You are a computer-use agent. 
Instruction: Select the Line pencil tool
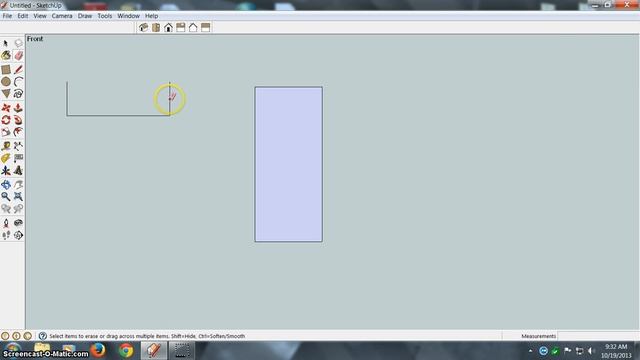pos(18,69)
